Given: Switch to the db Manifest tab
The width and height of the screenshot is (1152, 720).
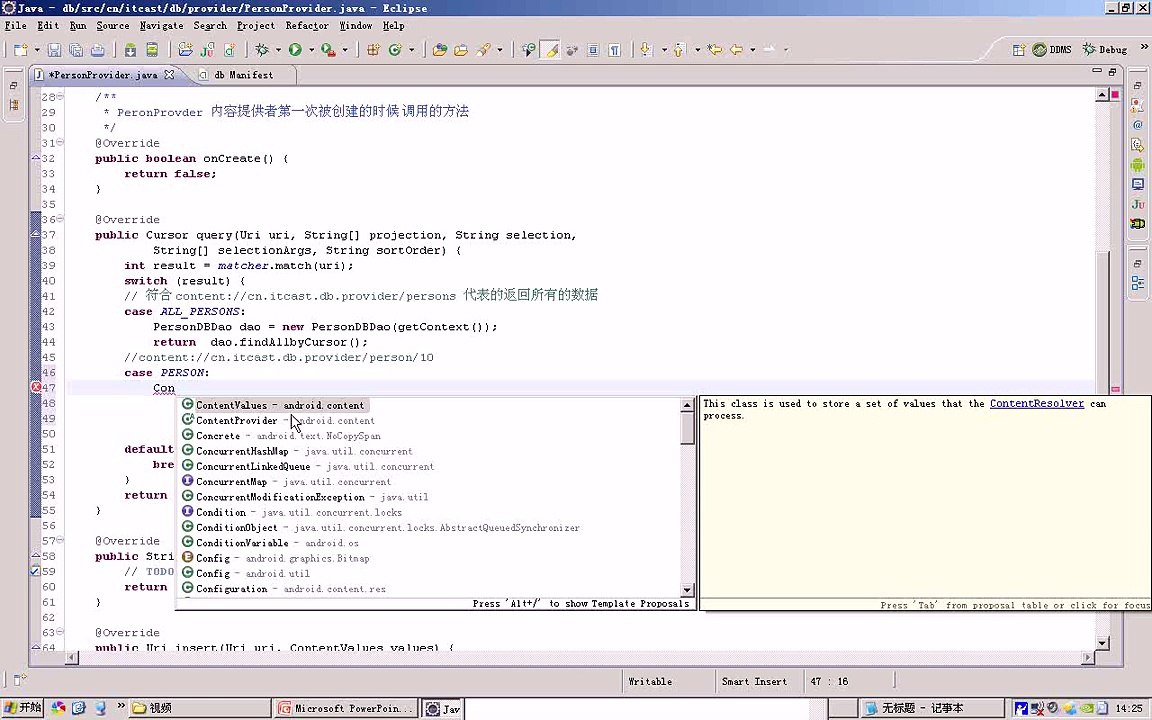Looking at the screenshot, I should 242,75.
